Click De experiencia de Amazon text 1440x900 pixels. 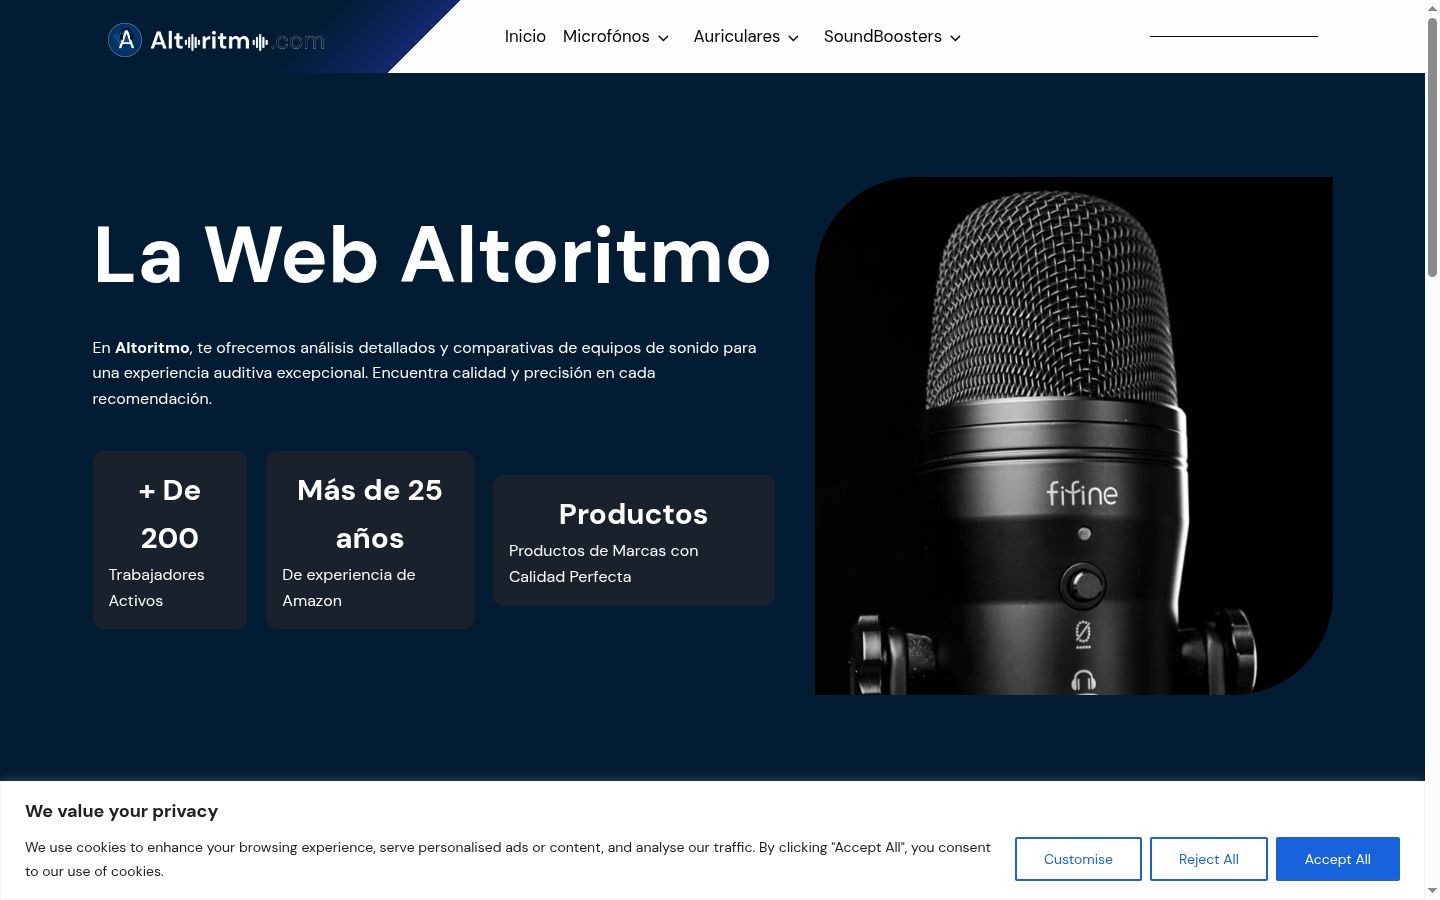(349, 588)
